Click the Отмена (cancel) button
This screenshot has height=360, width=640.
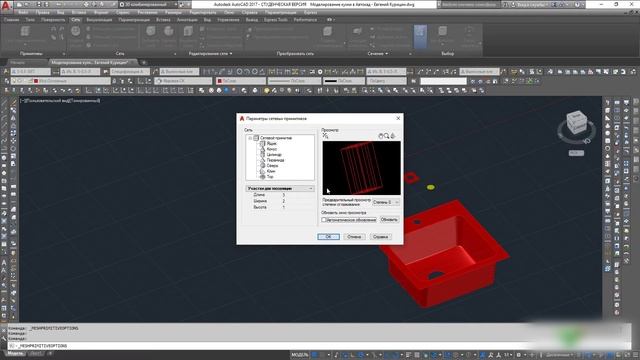point(354,237)
